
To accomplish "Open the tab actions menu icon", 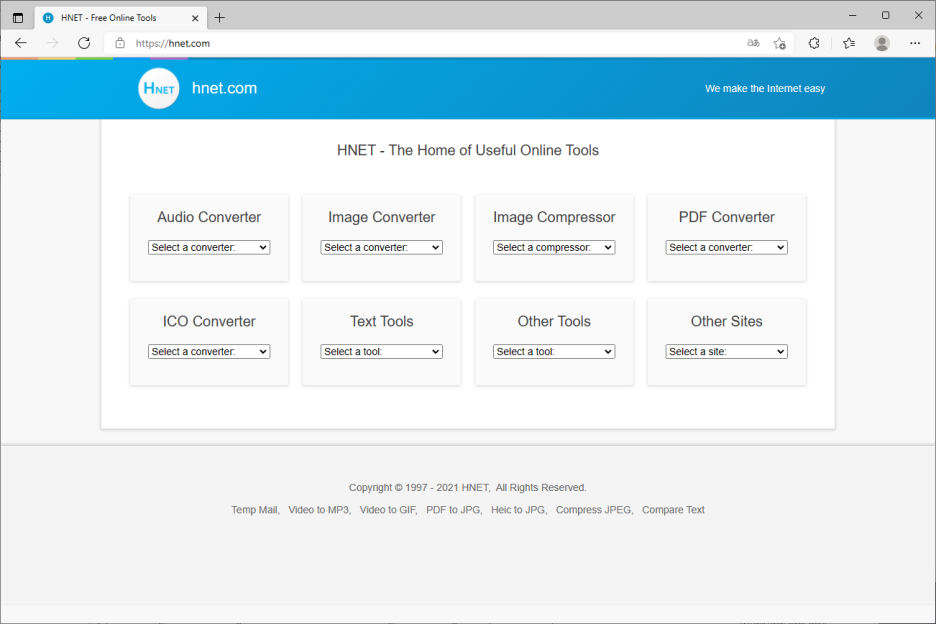I will tap(18, 18).
